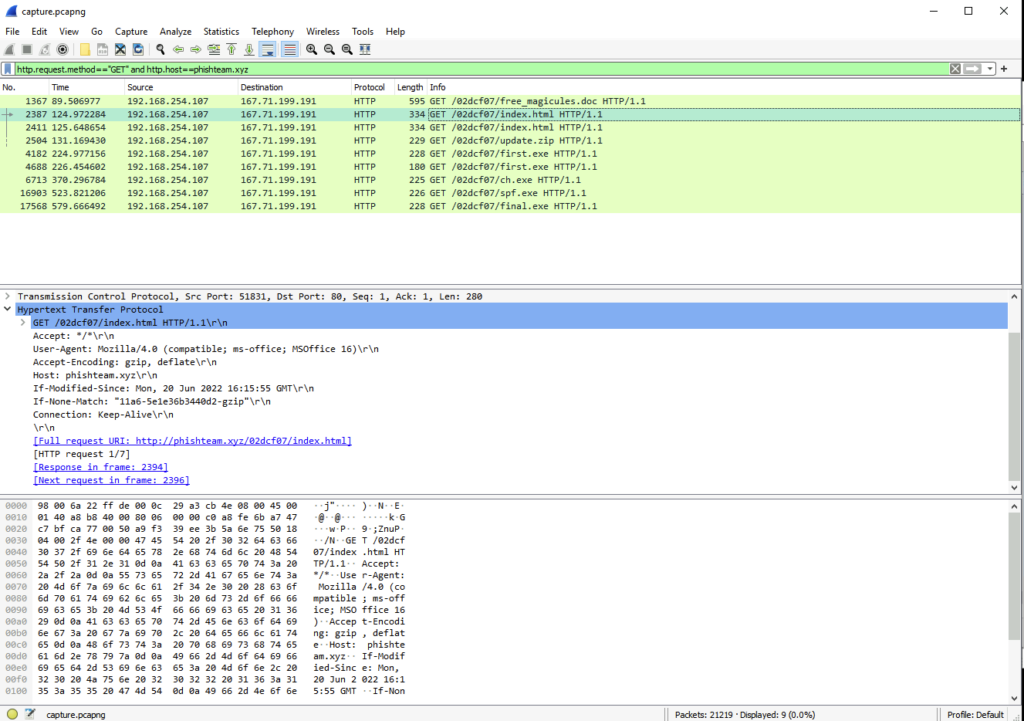Expand the GET /02dcf07/index.html detail row
This screenshot has height=721, width=1024.
pos(23,323)
